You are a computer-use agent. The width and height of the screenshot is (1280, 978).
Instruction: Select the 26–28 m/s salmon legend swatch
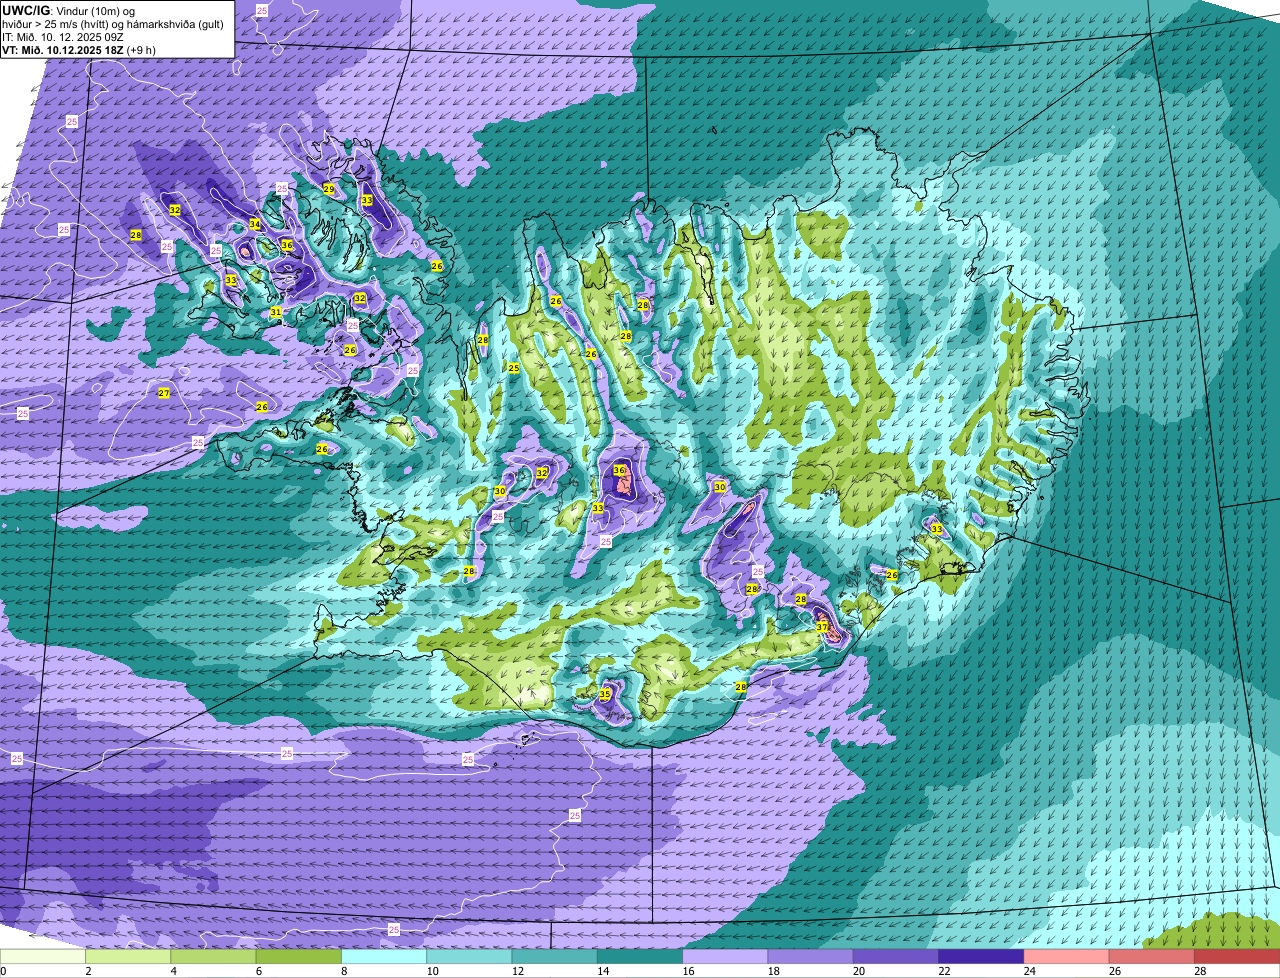[1152, 956]
